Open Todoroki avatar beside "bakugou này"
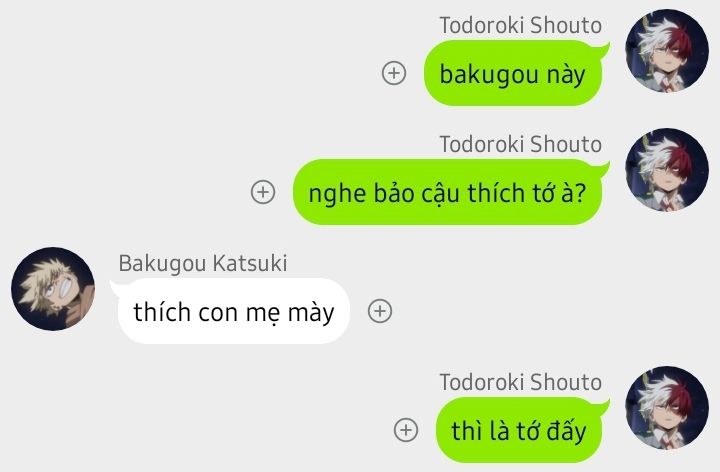Image resolution: width=720 pixels, height=472 pixels. point(667,51)
